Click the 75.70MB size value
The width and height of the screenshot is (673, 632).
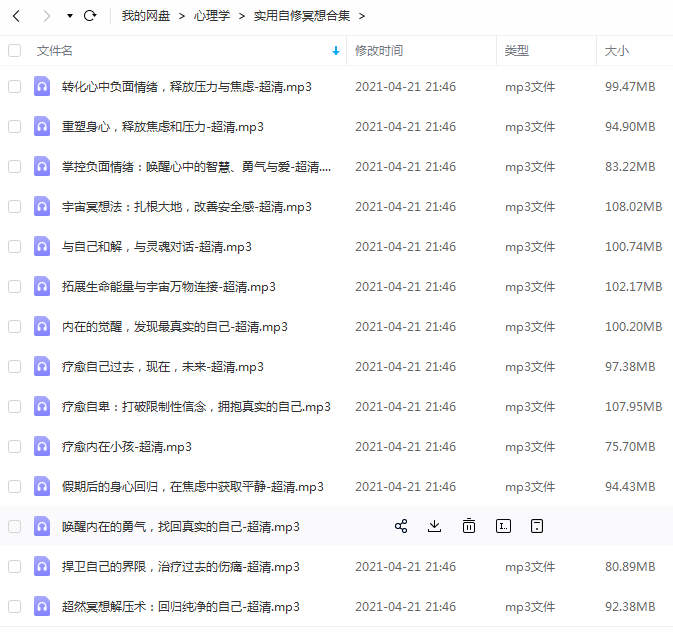point(630,447)
